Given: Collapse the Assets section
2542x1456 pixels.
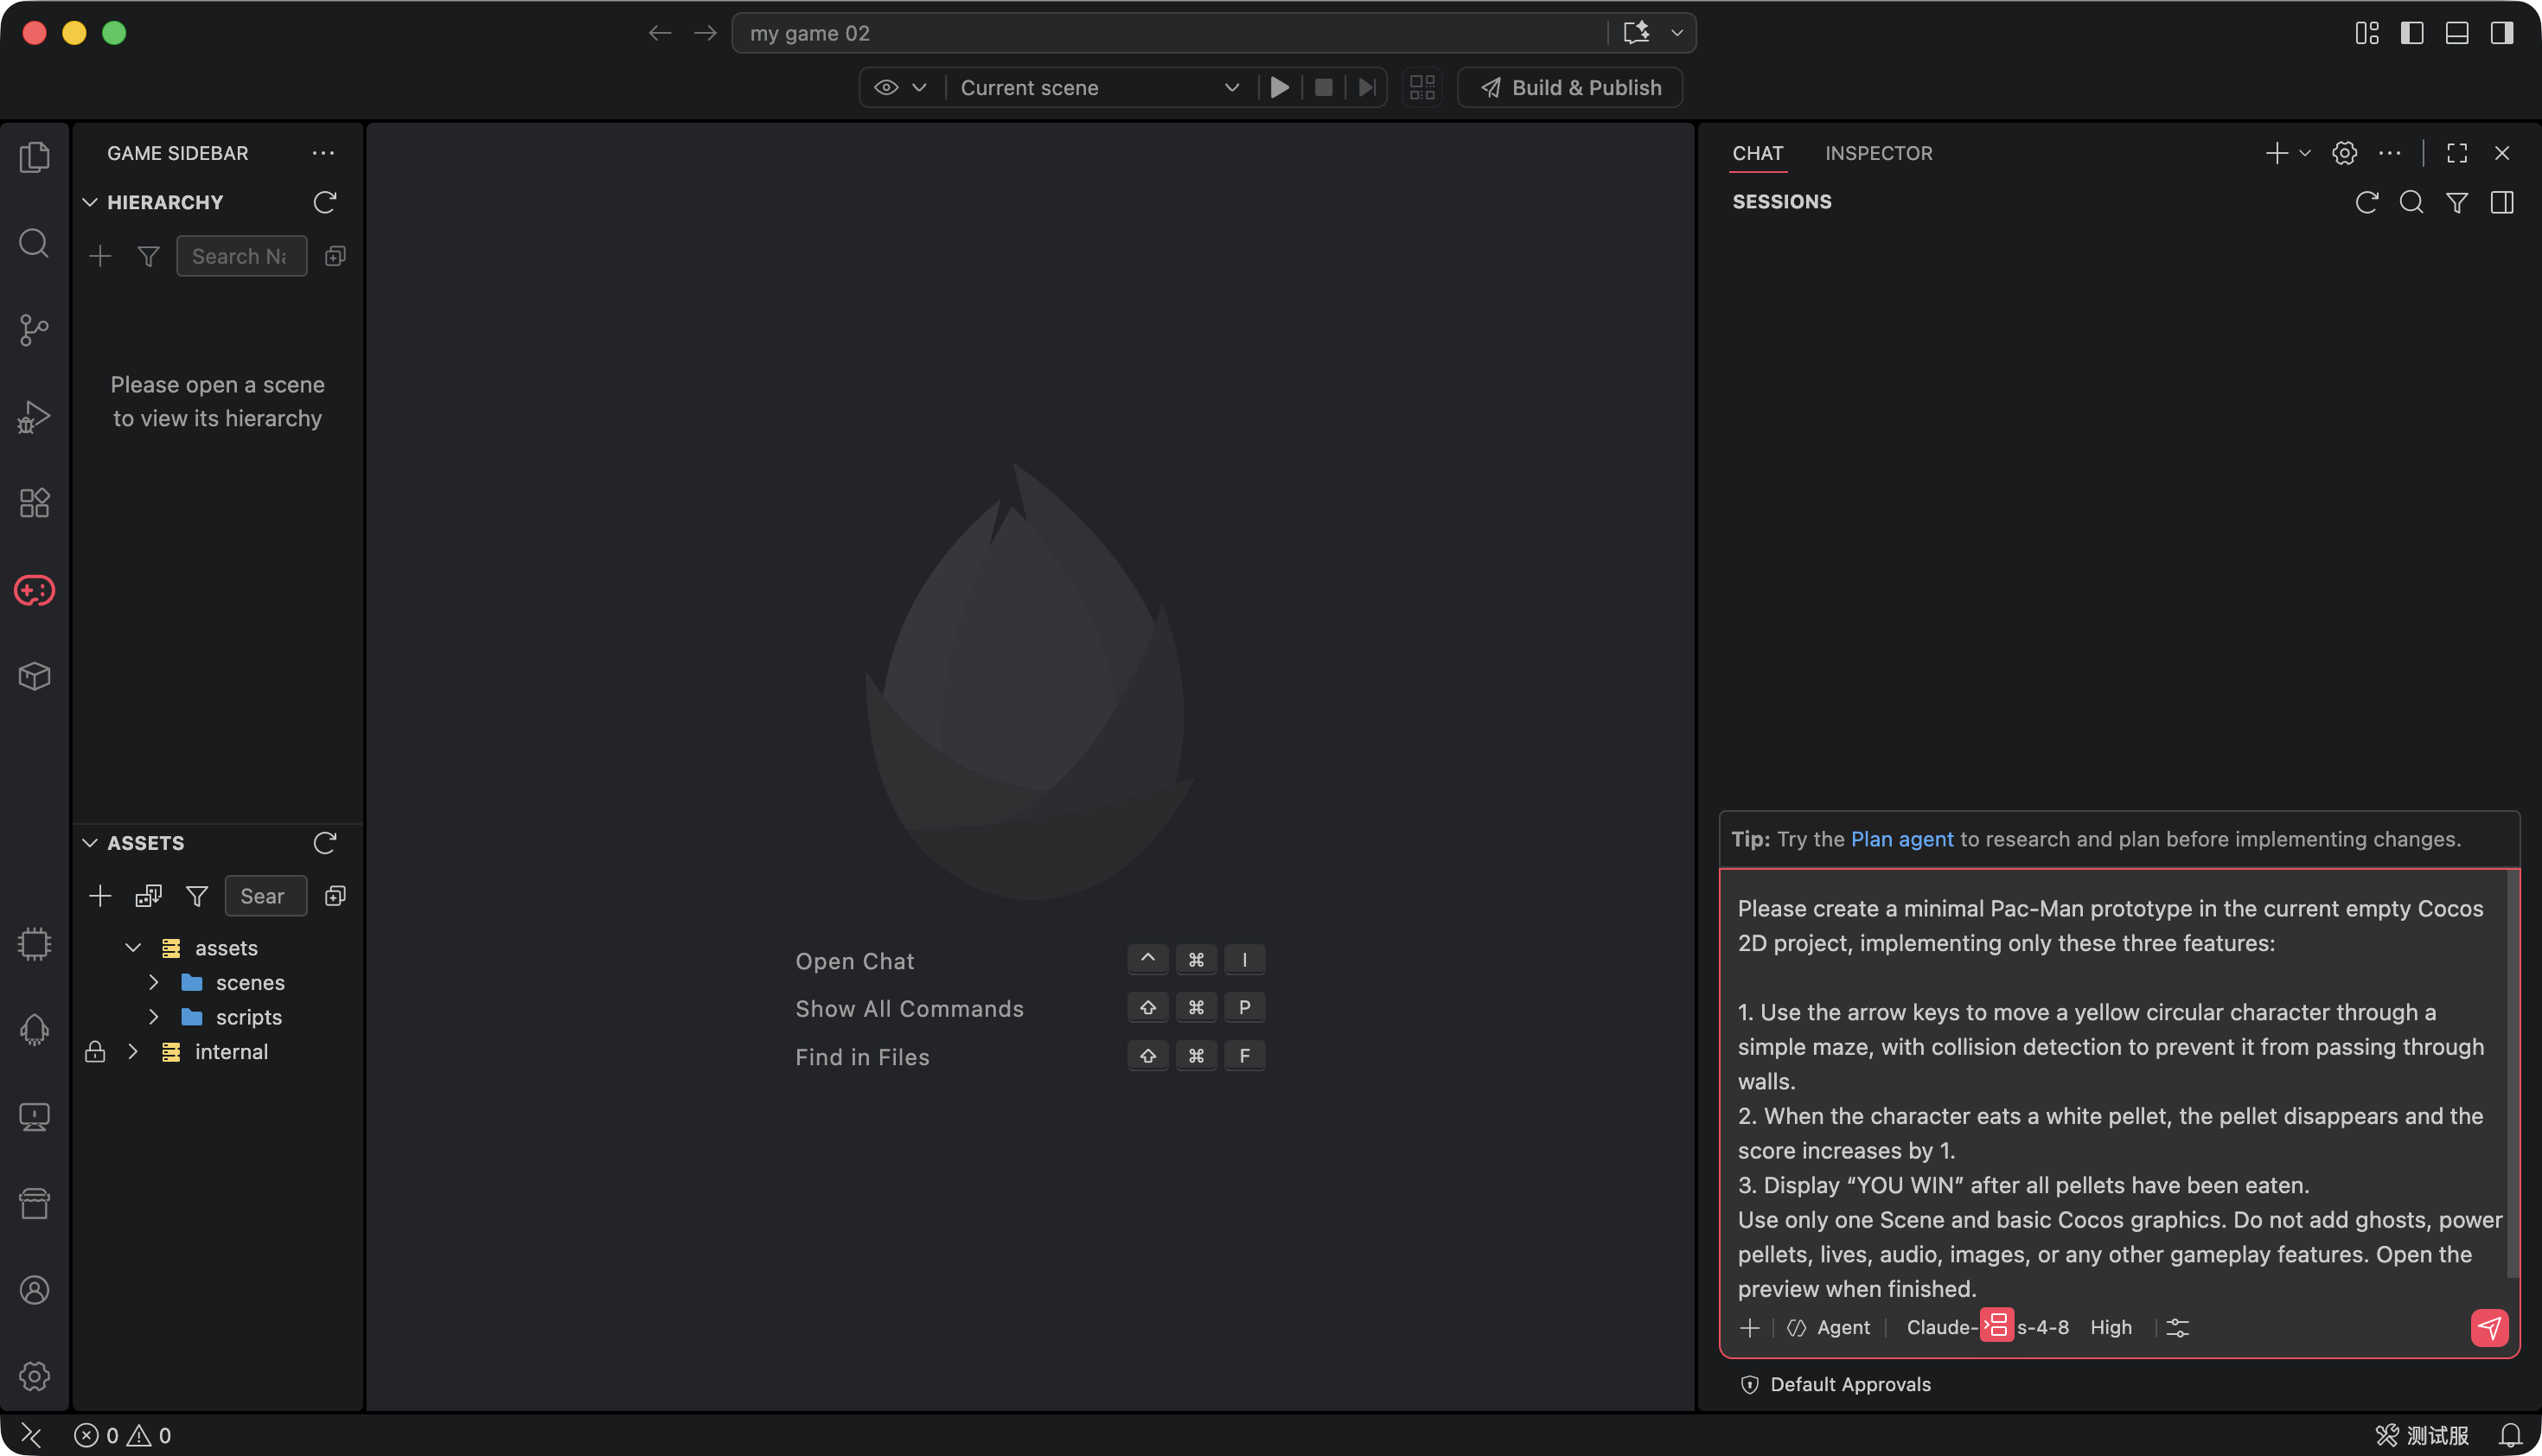Looking at the screenshot, I should click(x=90, y=843).
